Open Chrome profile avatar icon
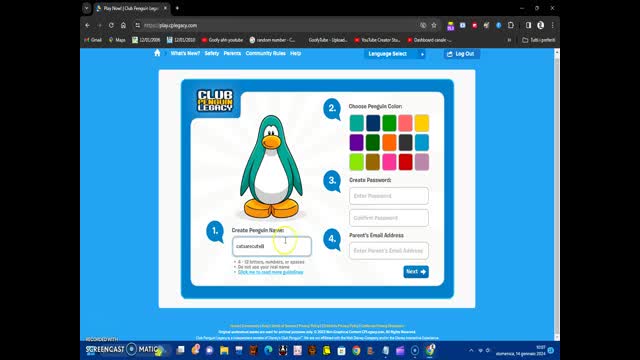Image resolution: width=640 pixels, height=360 pixels. (x=540, y=25)
